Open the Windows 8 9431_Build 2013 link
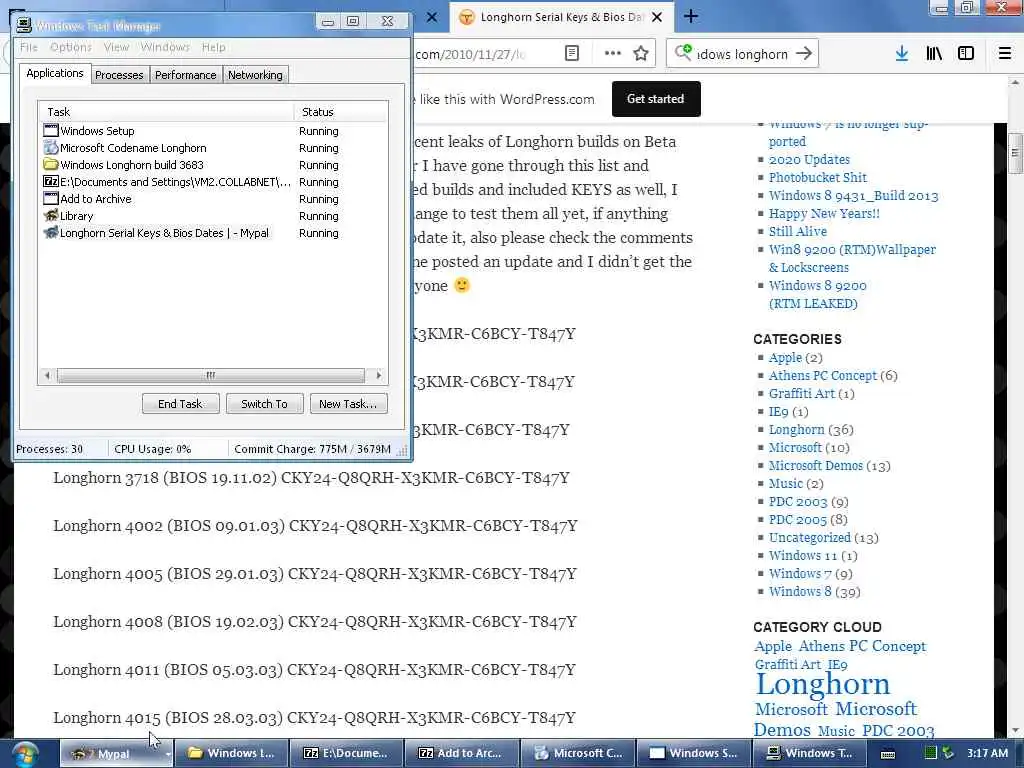 click(853, 195)
